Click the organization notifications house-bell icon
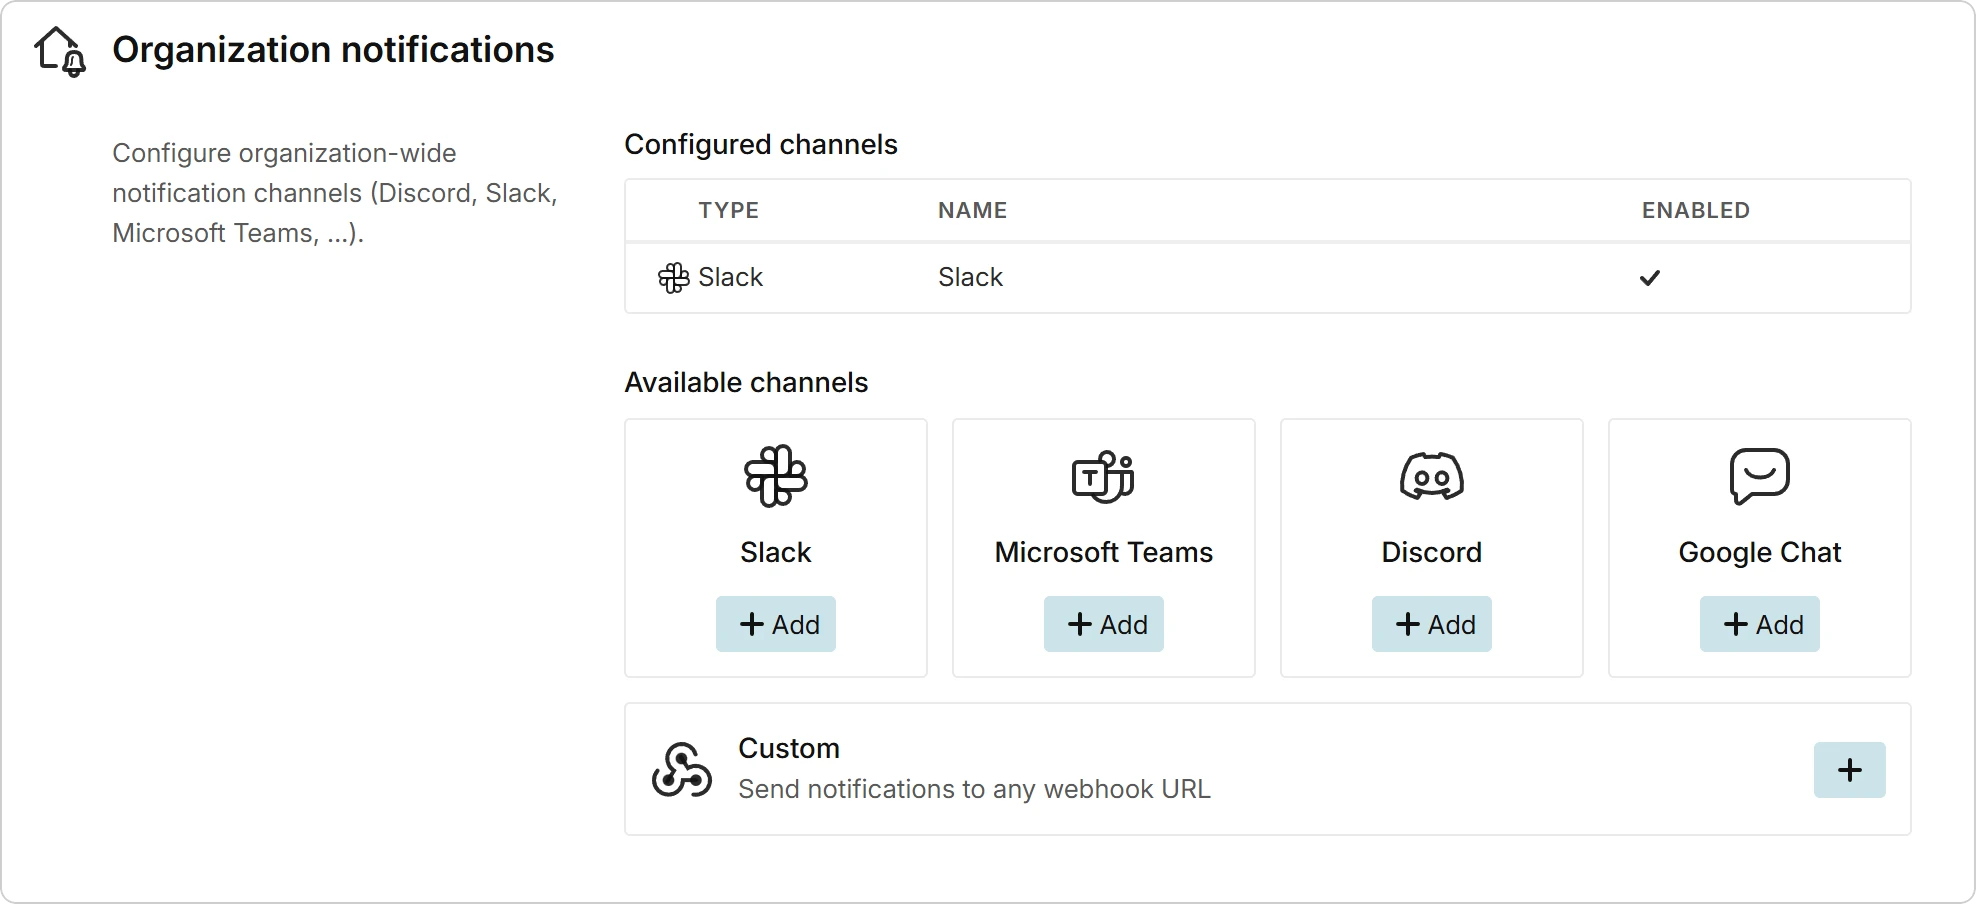1976x904 pixels. [60, 51]
